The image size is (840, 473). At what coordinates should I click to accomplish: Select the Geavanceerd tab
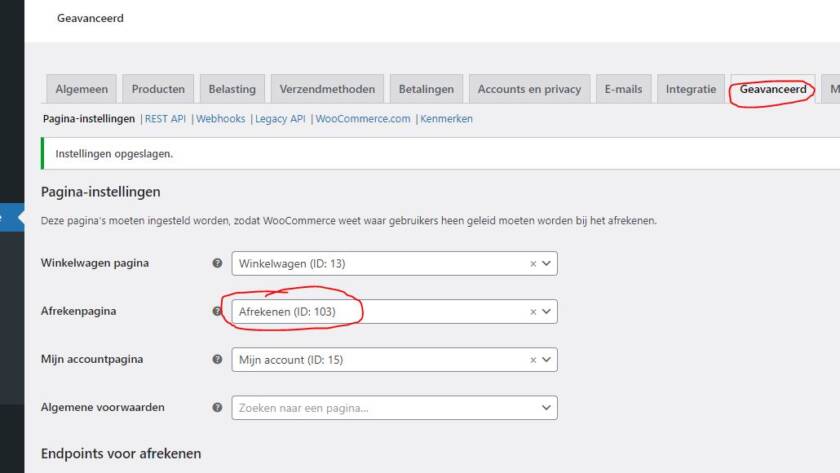point(773,89)
